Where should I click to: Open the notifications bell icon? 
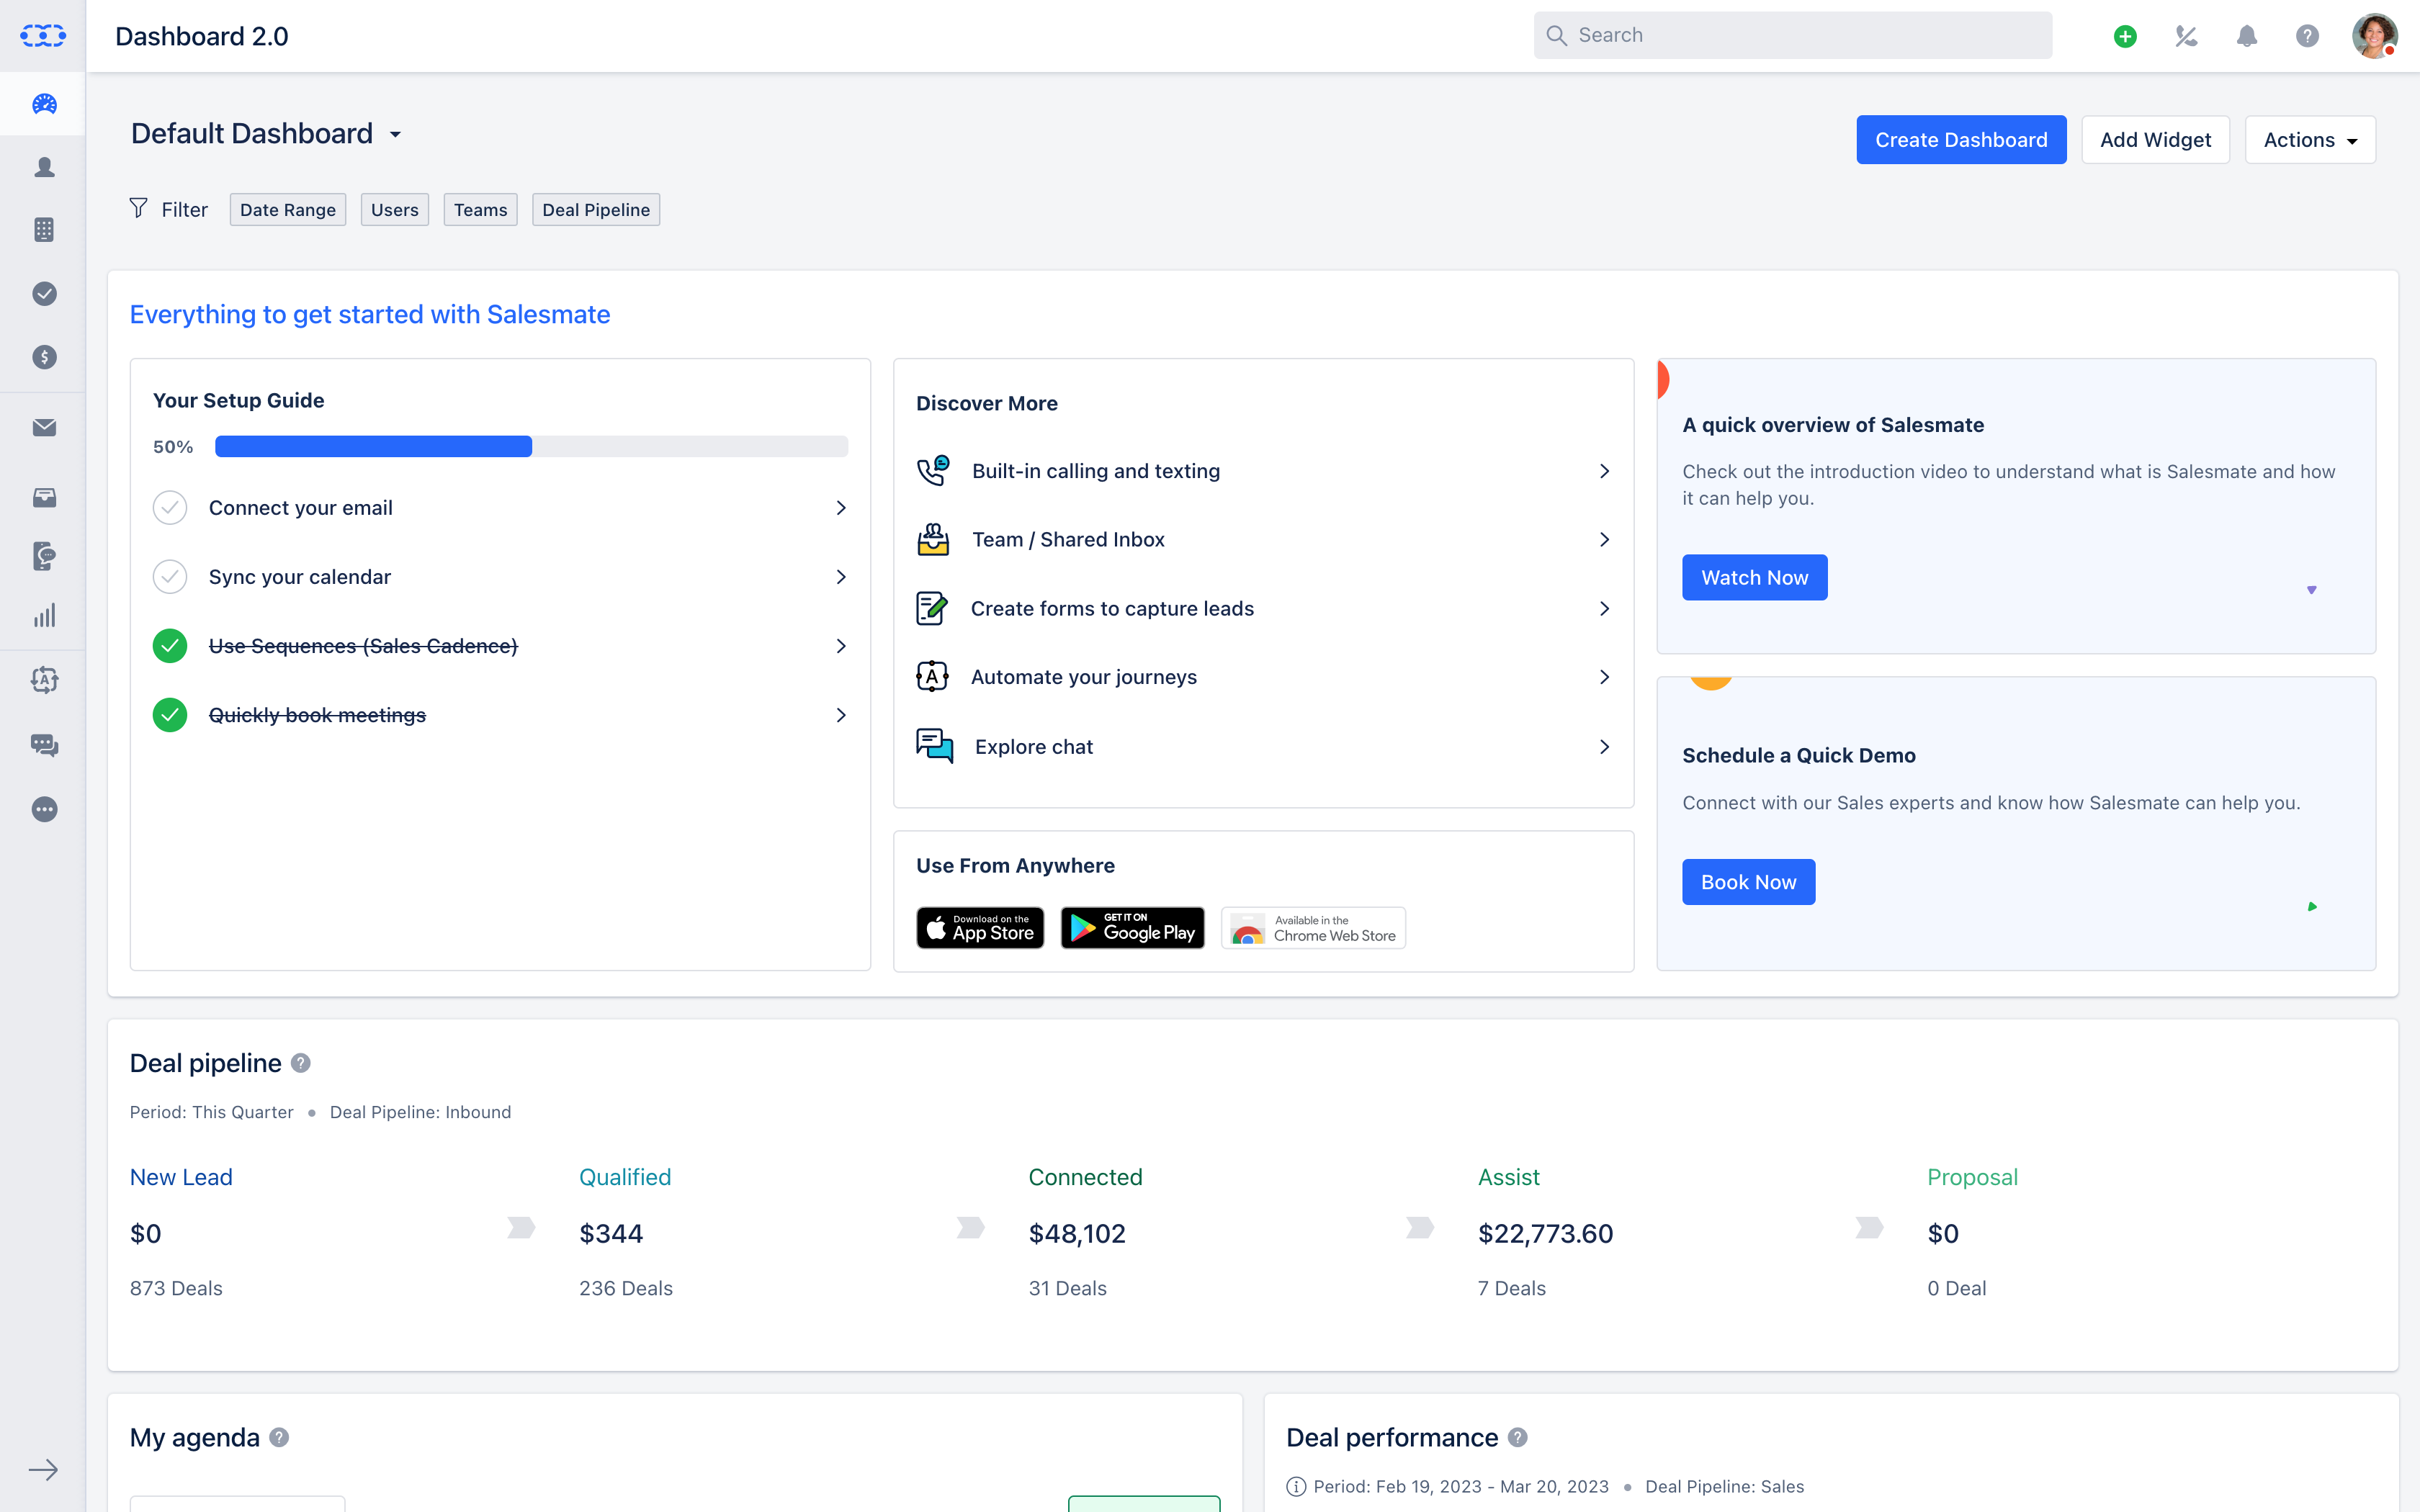[2247, 36]
